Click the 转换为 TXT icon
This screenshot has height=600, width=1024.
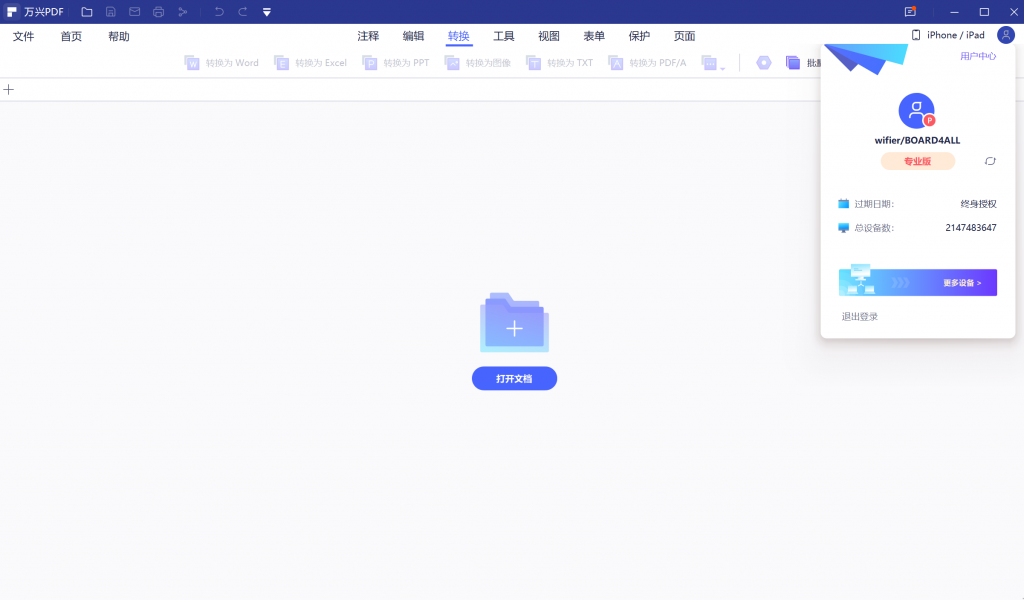534,63
